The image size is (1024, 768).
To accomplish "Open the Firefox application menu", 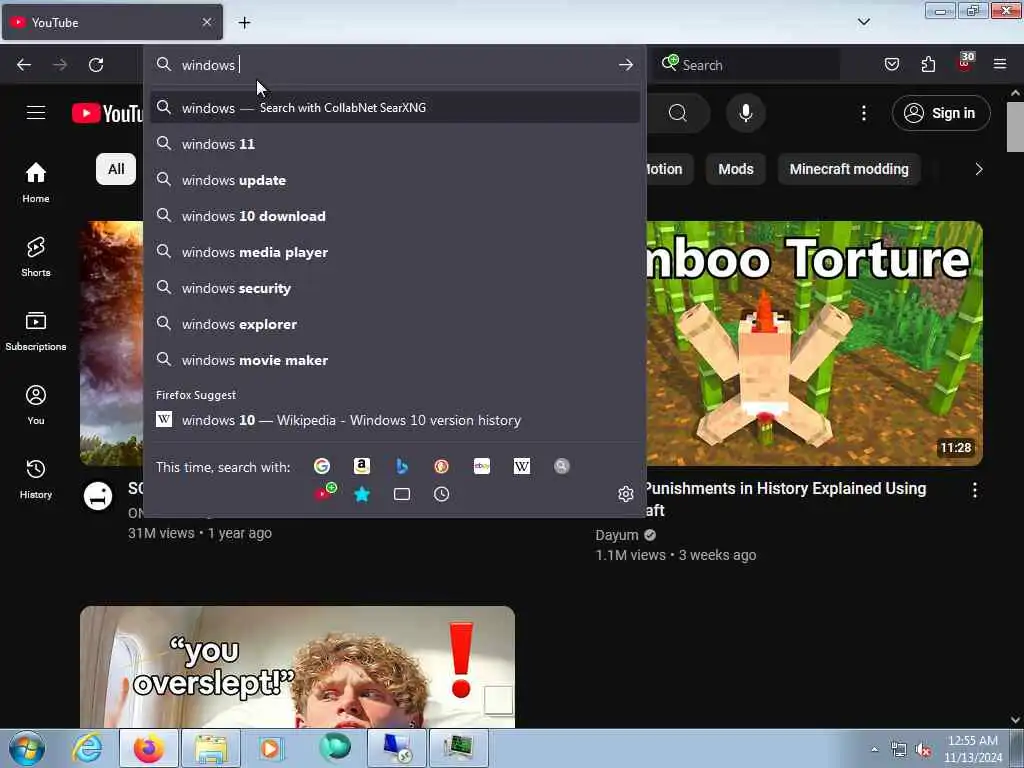I will pos(1000,64).
